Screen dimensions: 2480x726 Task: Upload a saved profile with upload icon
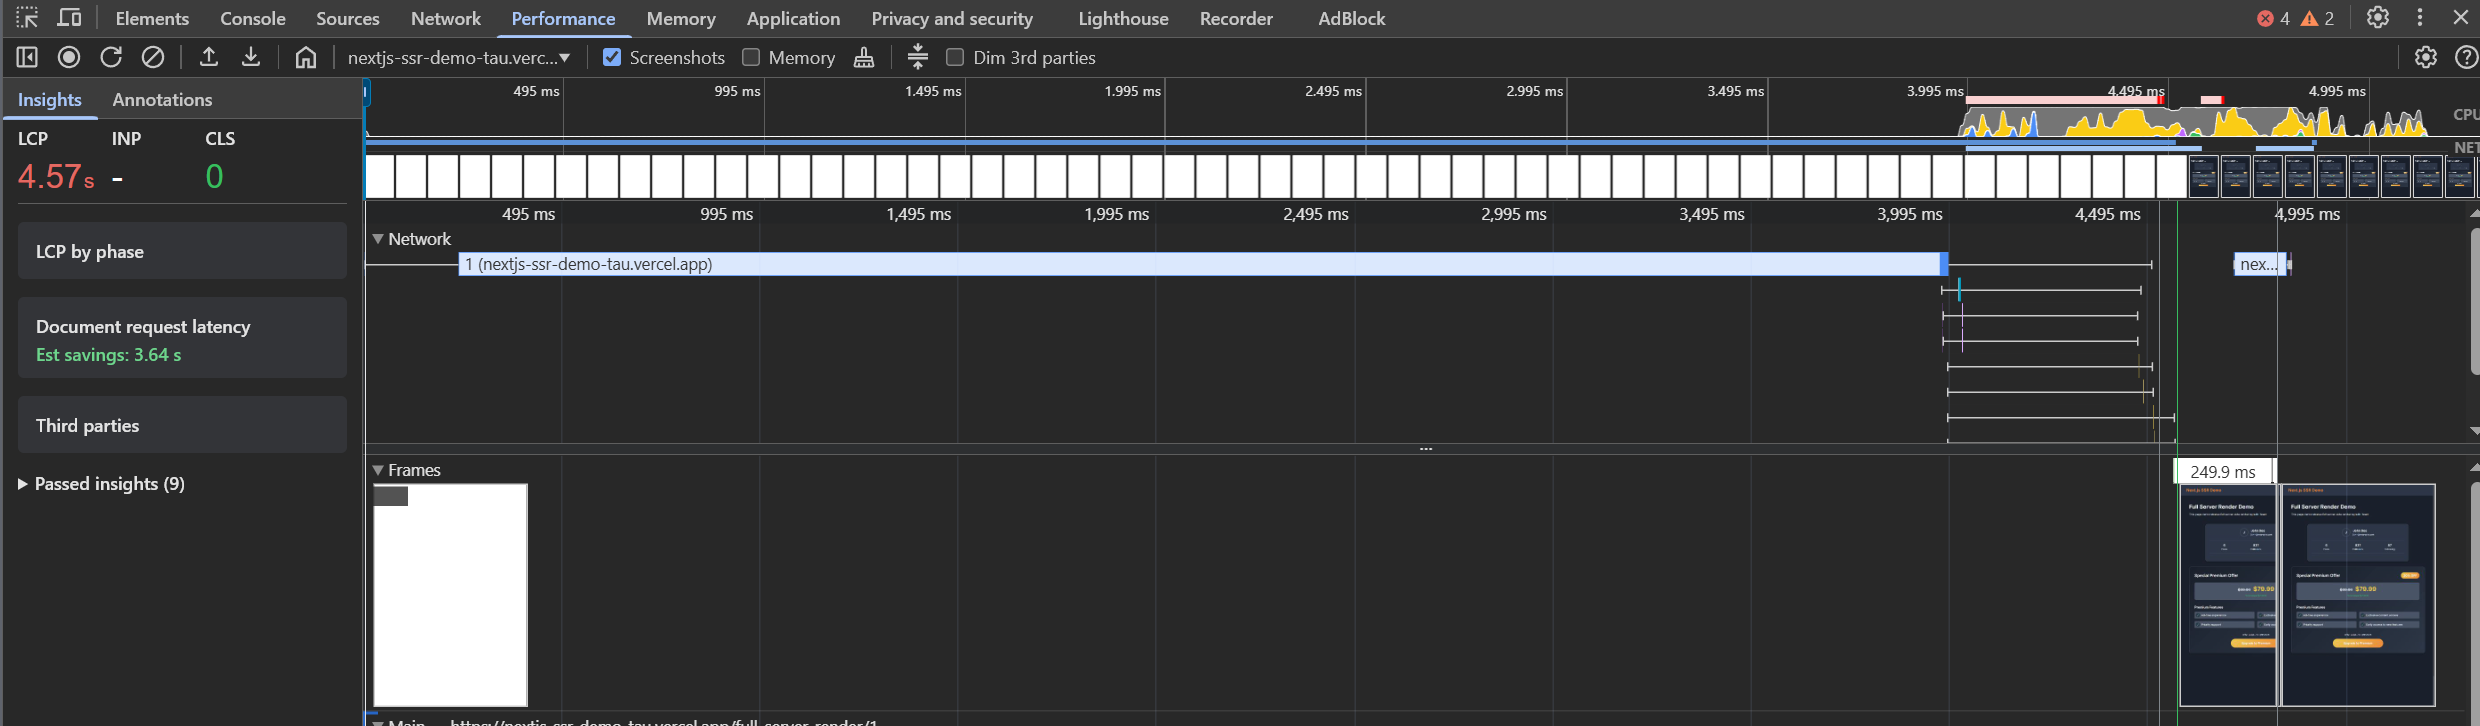209,57
